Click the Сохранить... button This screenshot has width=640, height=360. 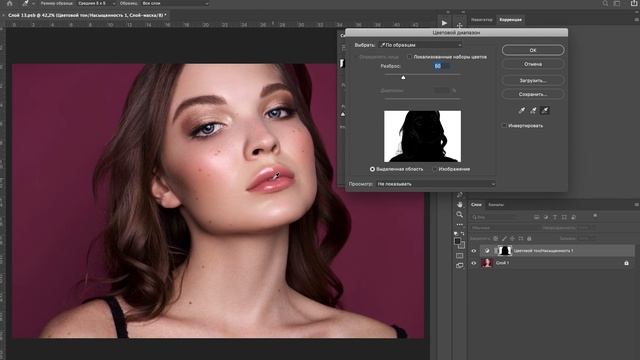point(533,94)
